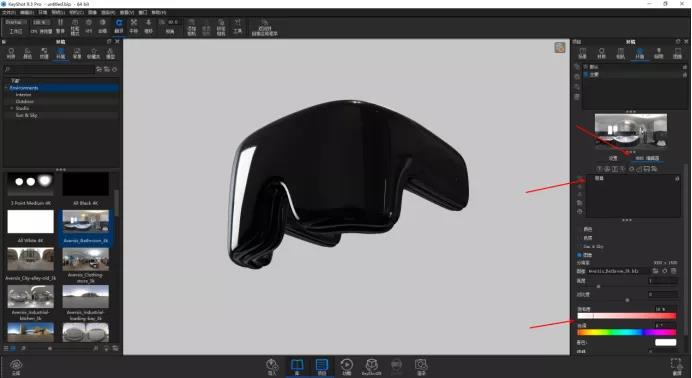The width and height of the screenshot is (692, 378).
Task: Select the Outdoor folder in tree
Action: 25,101
